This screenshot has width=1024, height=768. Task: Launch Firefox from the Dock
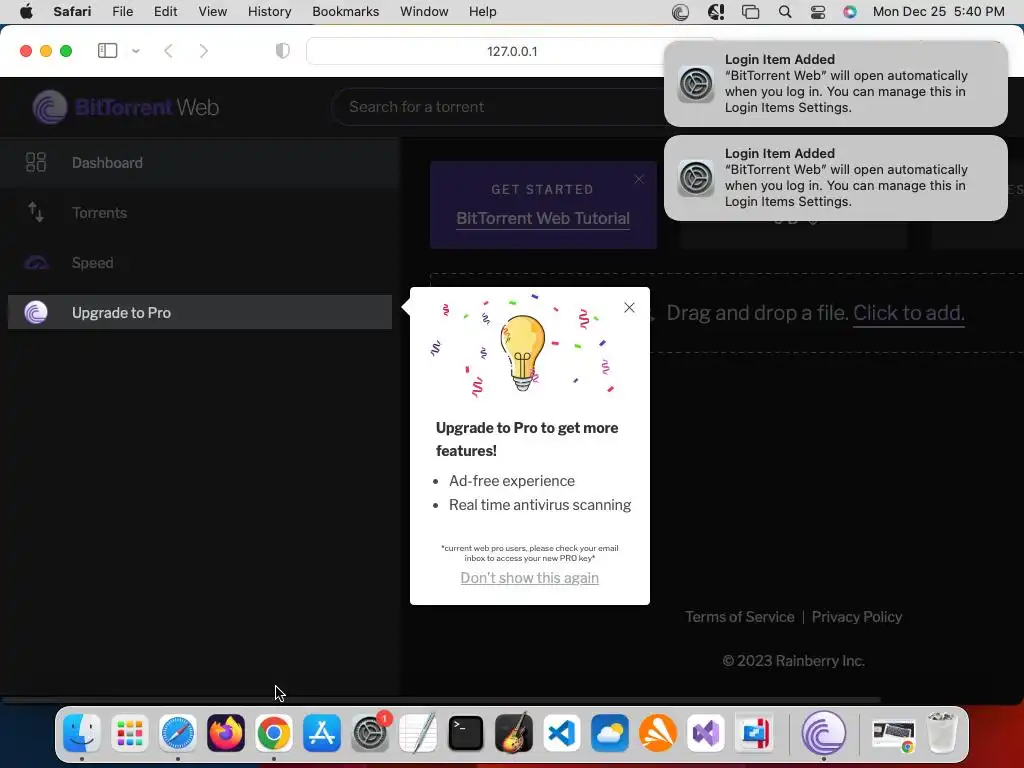point(225,733)
